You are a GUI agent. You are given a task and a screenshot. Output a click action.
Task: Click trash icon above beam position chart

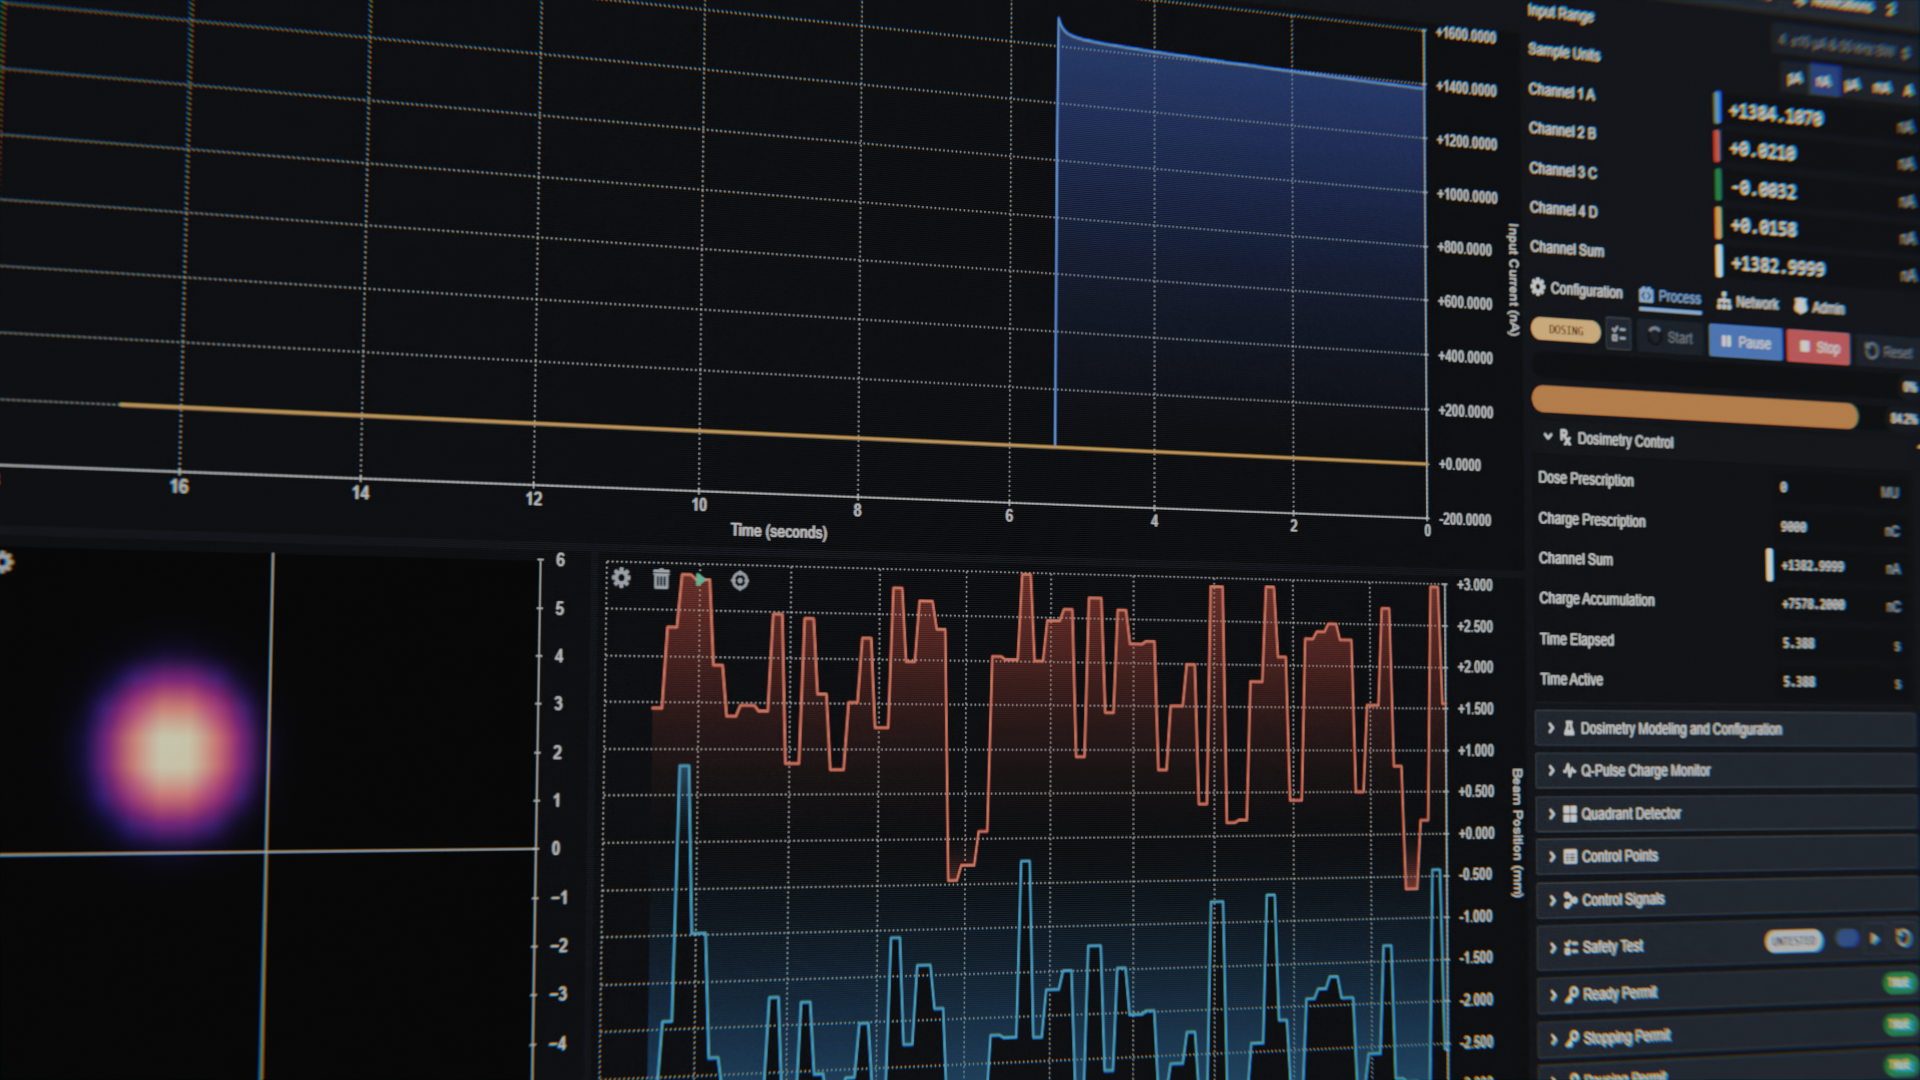[x=661, y=579]
